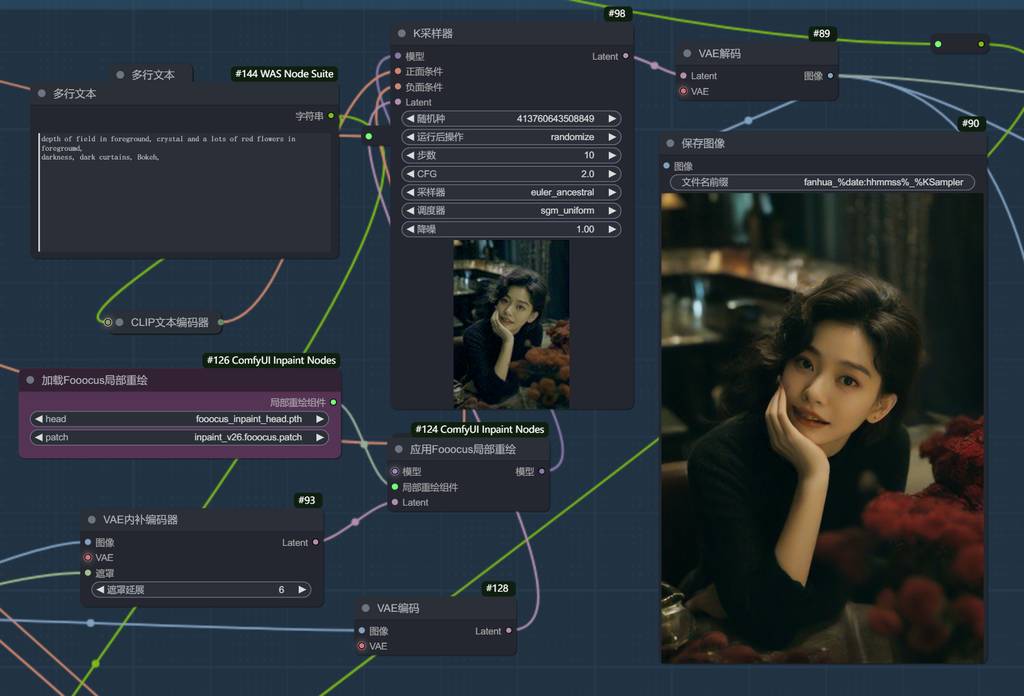Collapse the K采样器 node via its title dot
This screenshot has height=696, width=1024.
pyautogui.click(x=401, y=34)
